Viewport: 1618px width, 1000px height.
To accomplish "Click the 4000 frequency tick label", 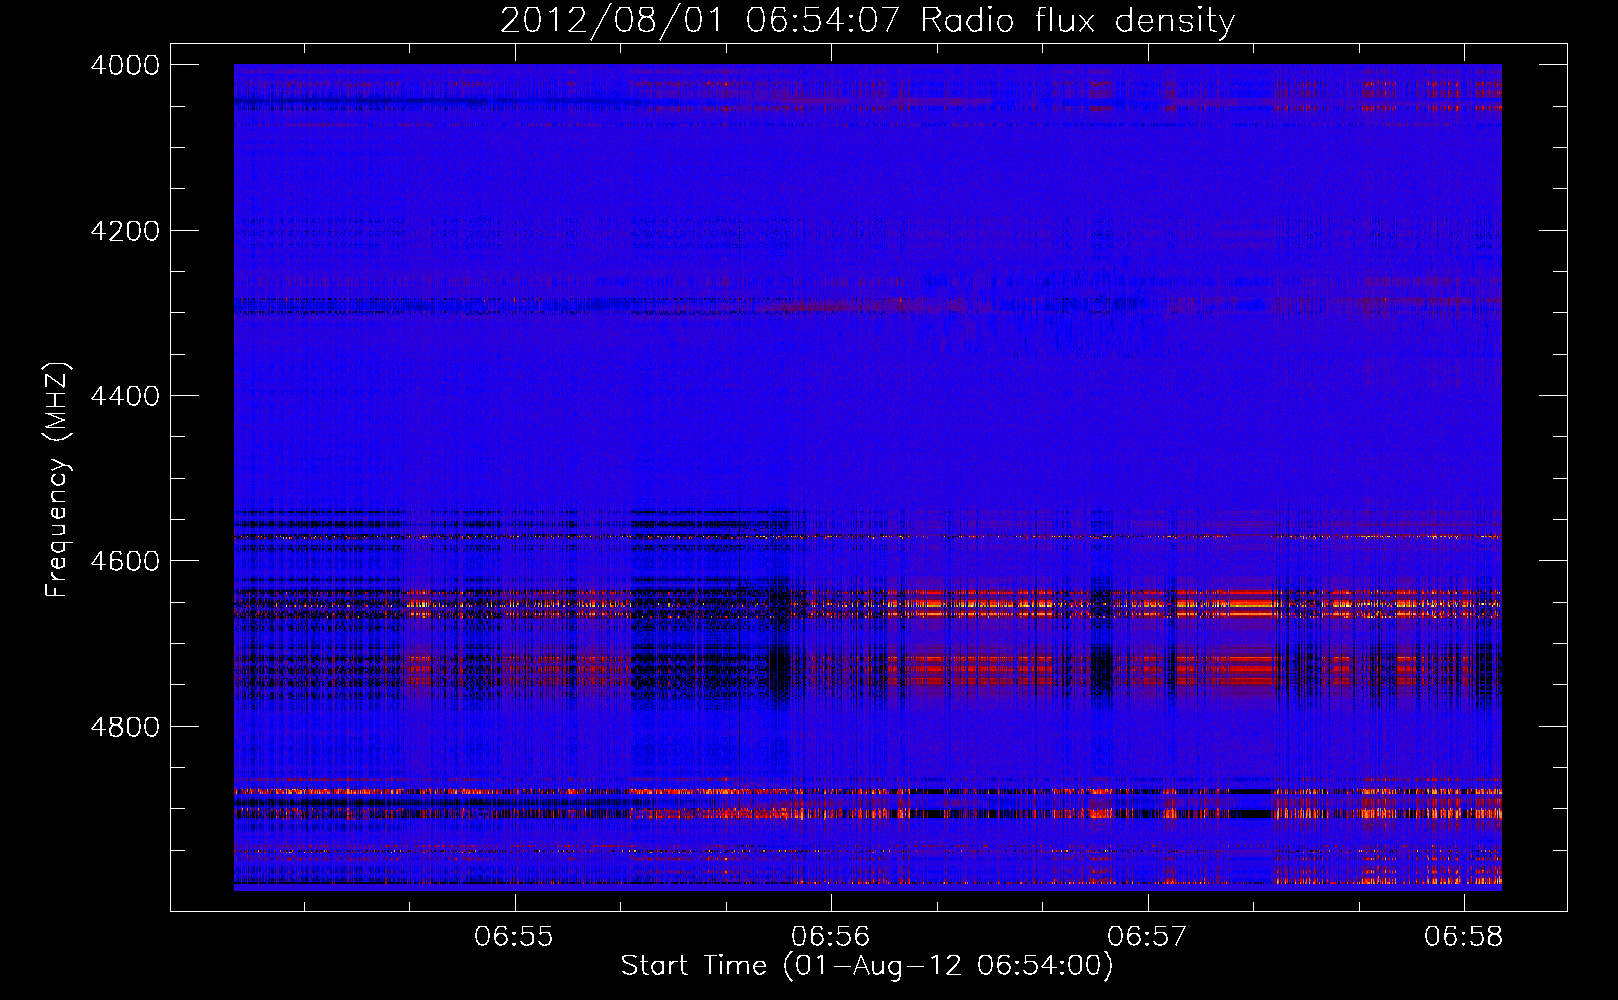I will point(125,65).
